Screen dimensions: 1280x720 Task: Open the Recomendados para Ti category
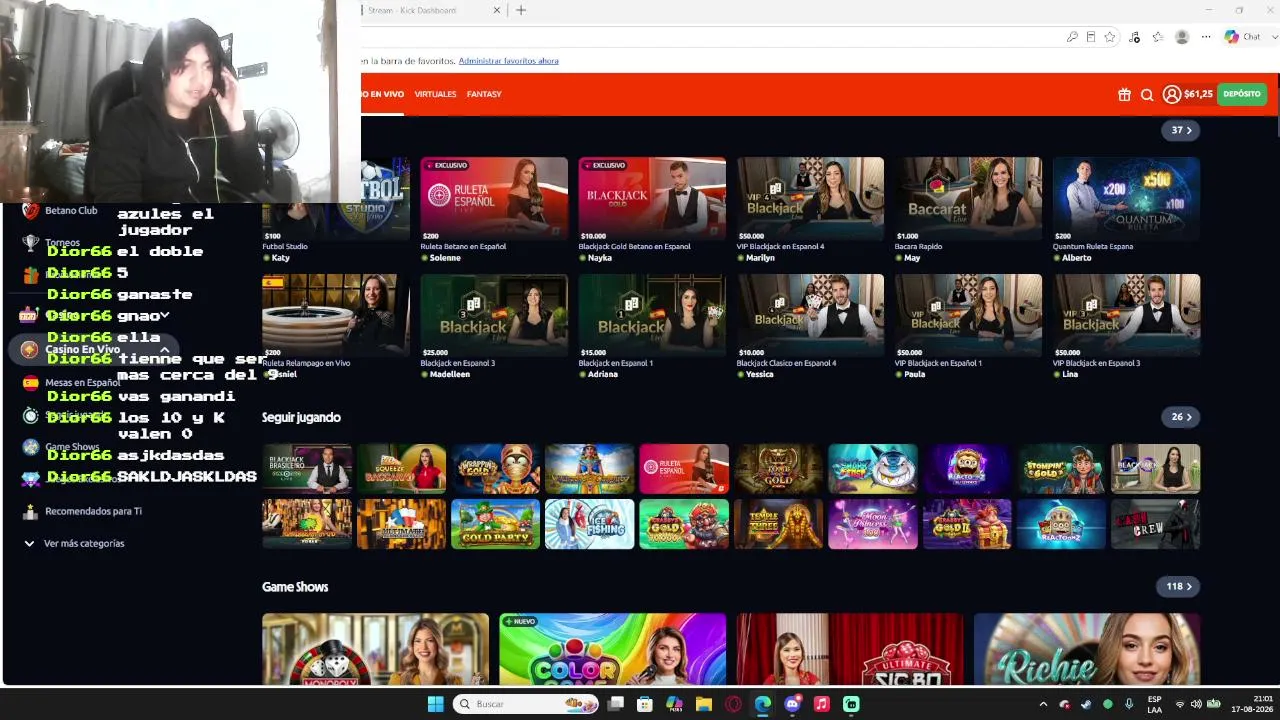tap(93, 511)
